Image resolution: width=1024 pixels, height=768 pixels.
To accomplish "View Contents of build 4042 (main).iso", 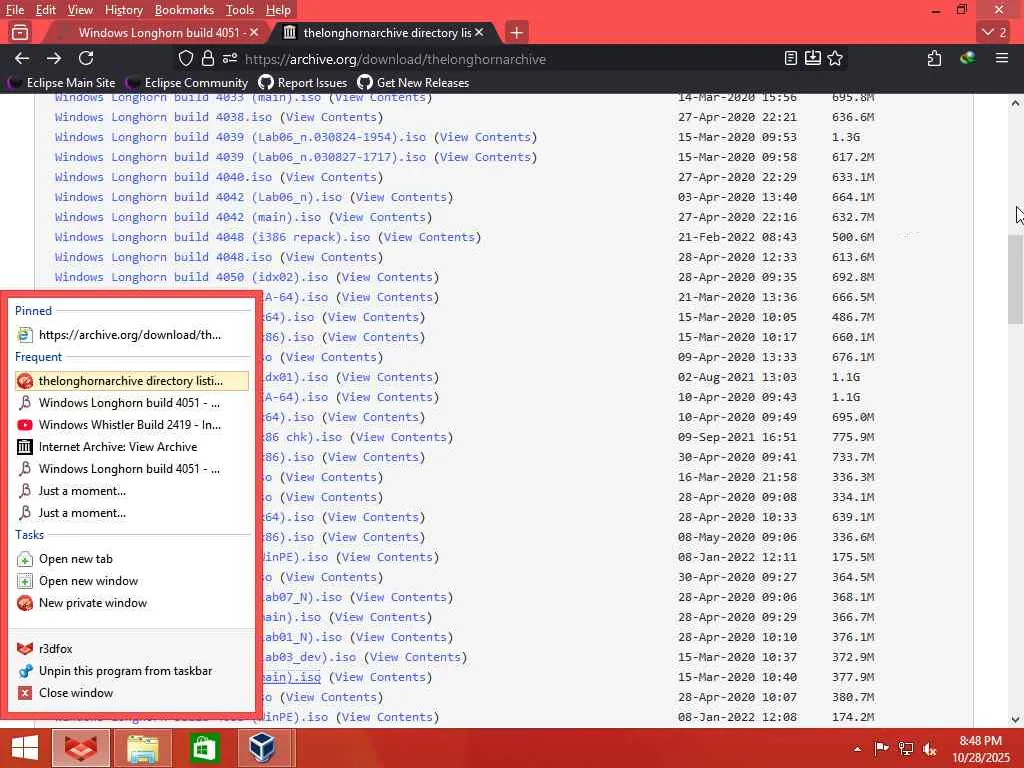I will (381, 217).
